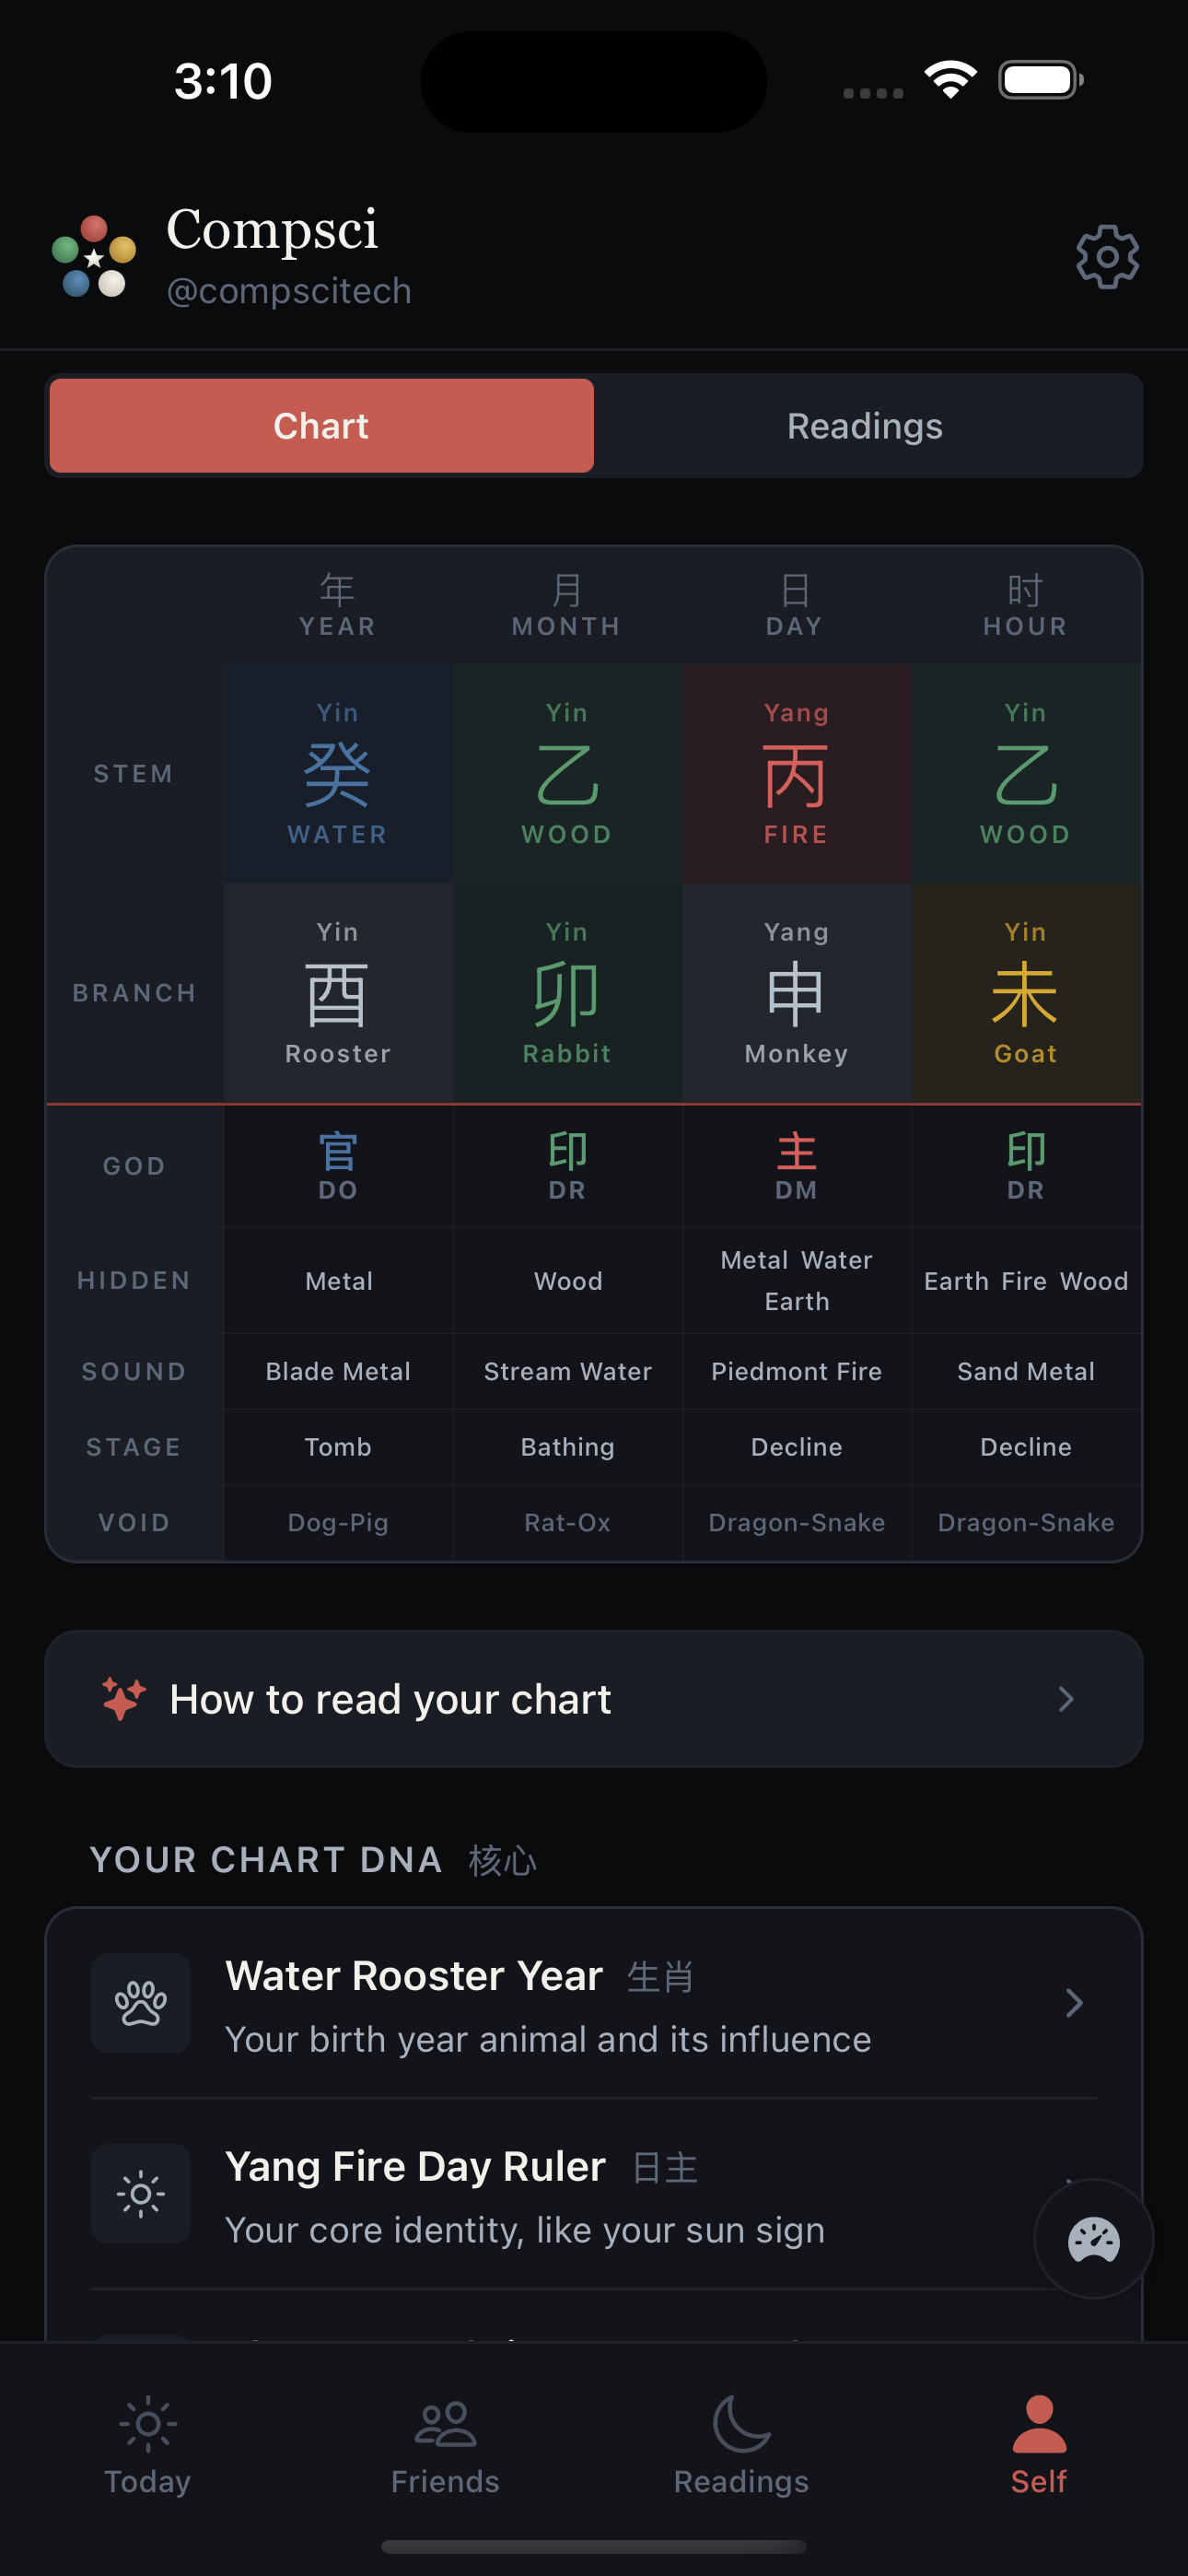Tap the DM god label under the DAY pillar

click(x=796, y=1165)
